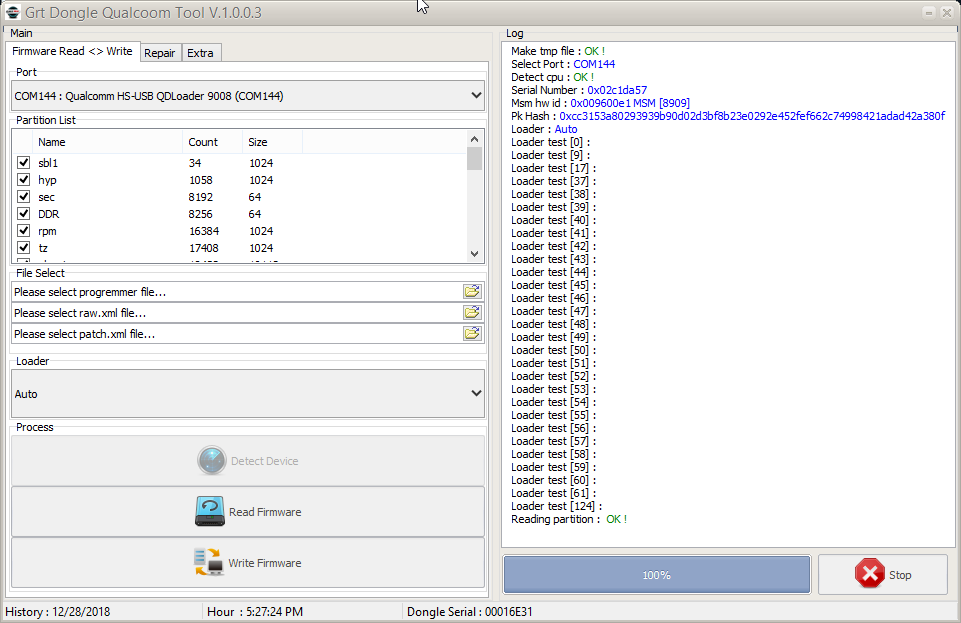Screen dimensions: 961x623
Task: Uncheck the hyp partition checkbox
Action: tap(23, 179)
